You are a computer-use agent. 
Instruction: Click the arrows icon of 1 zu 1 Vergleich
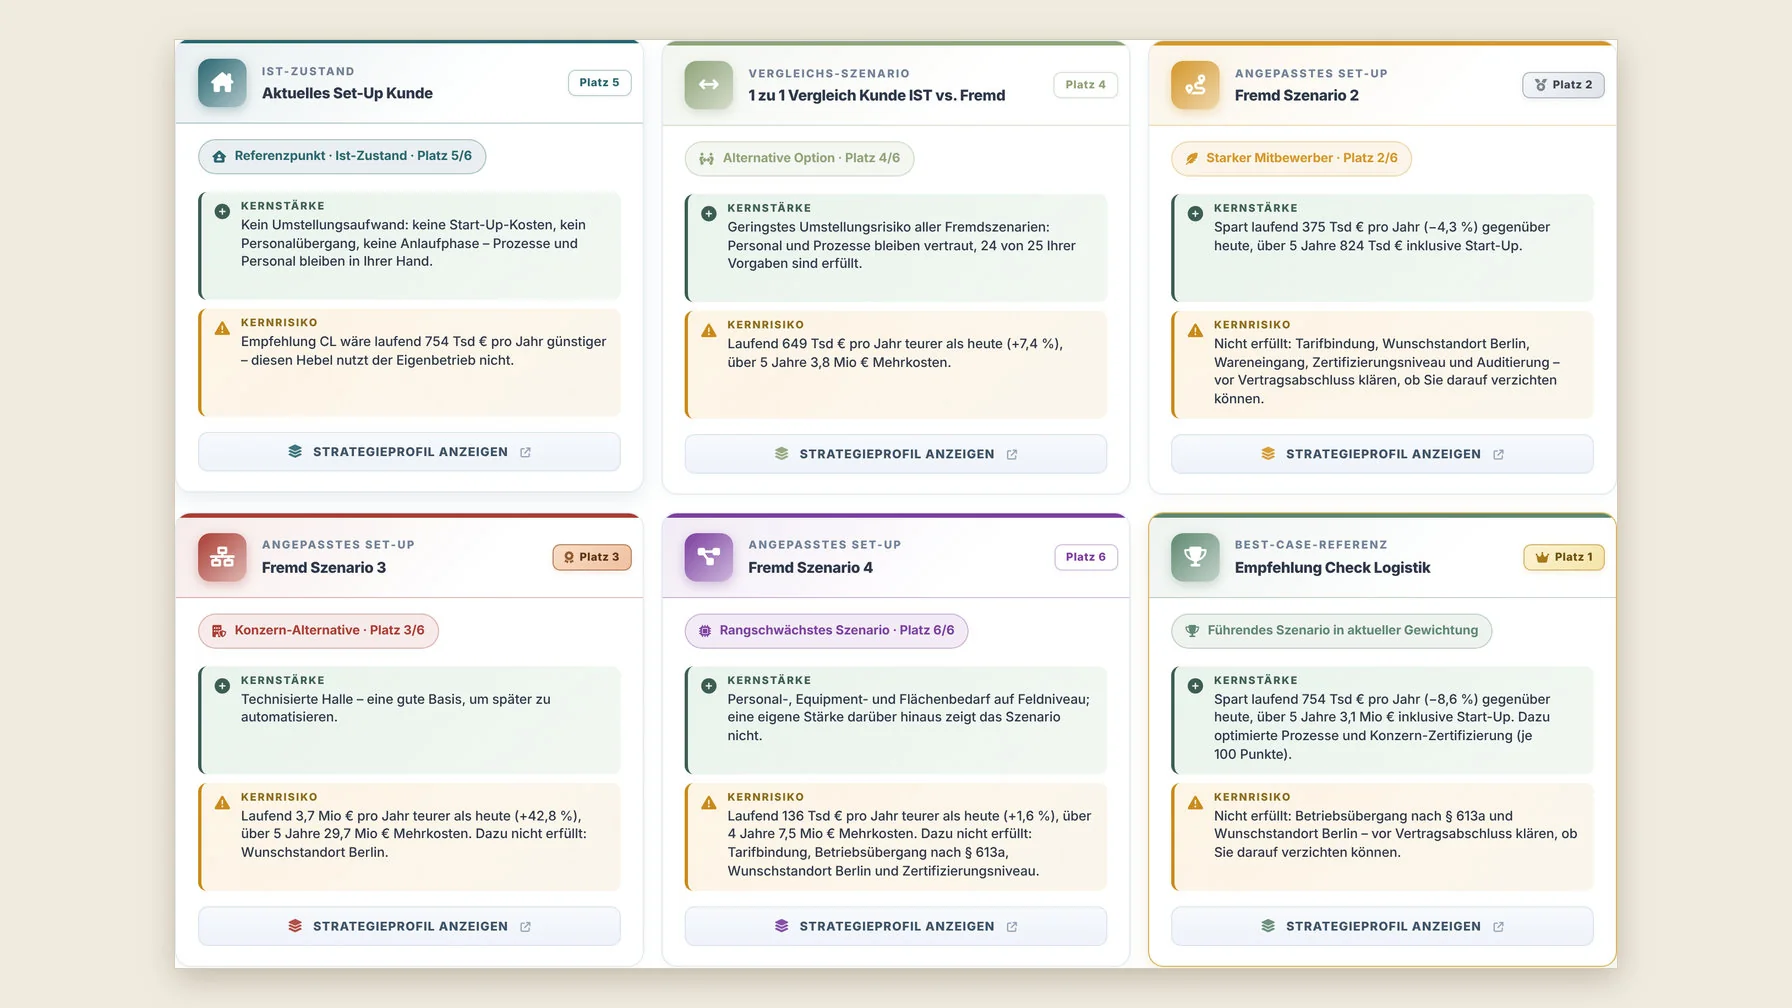(x=709, y=85)
